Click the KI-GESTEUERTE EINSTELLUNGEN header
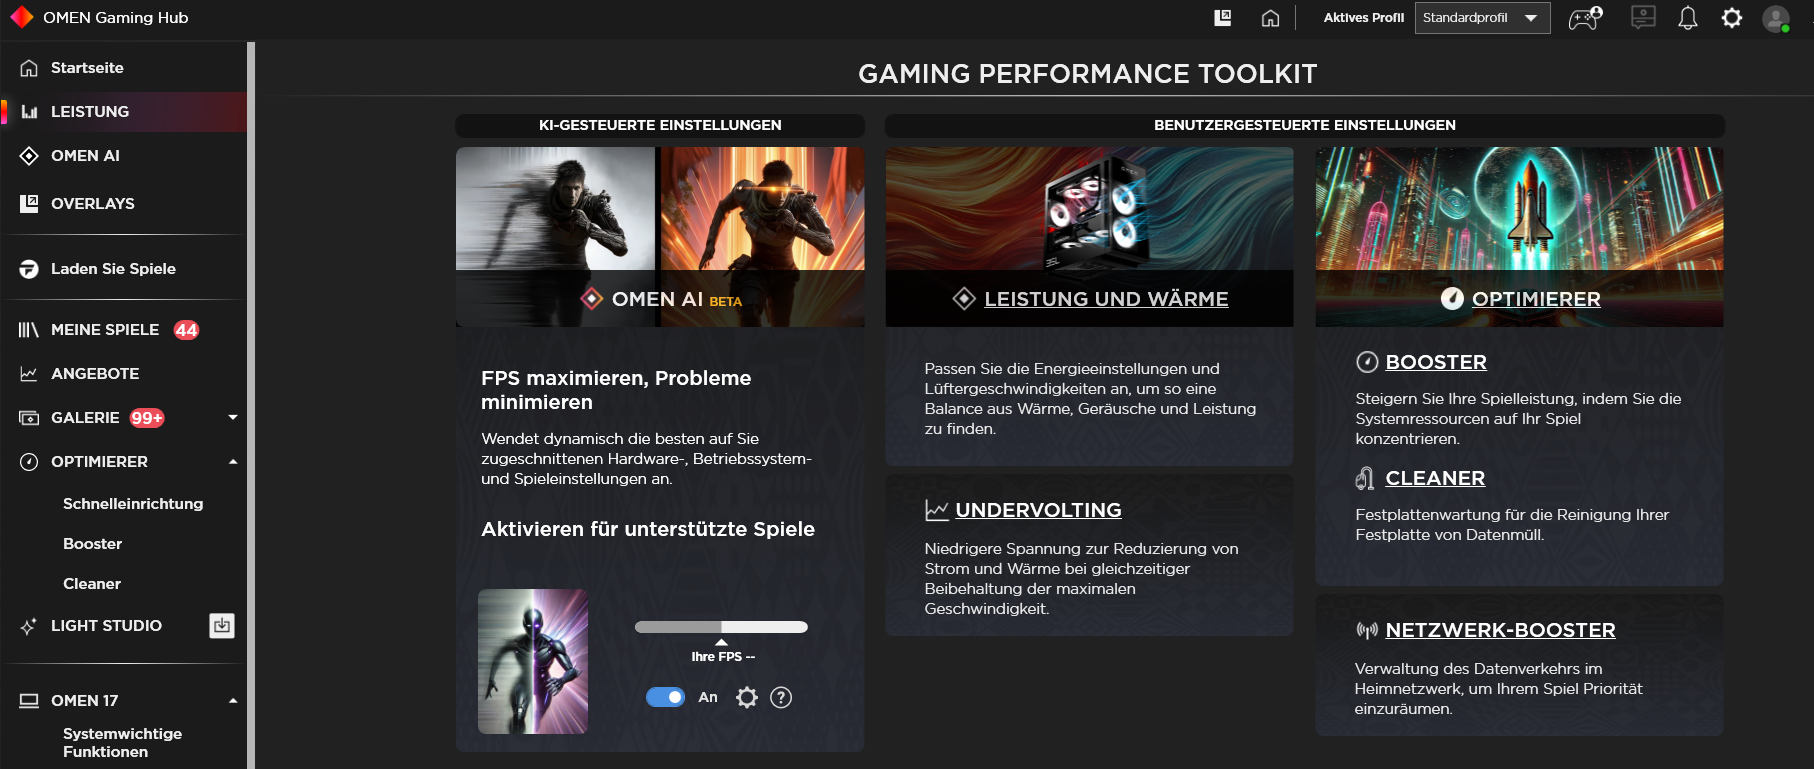This screenshot has width=1814, height=769. pyautogui.click(x=660, y=125)
